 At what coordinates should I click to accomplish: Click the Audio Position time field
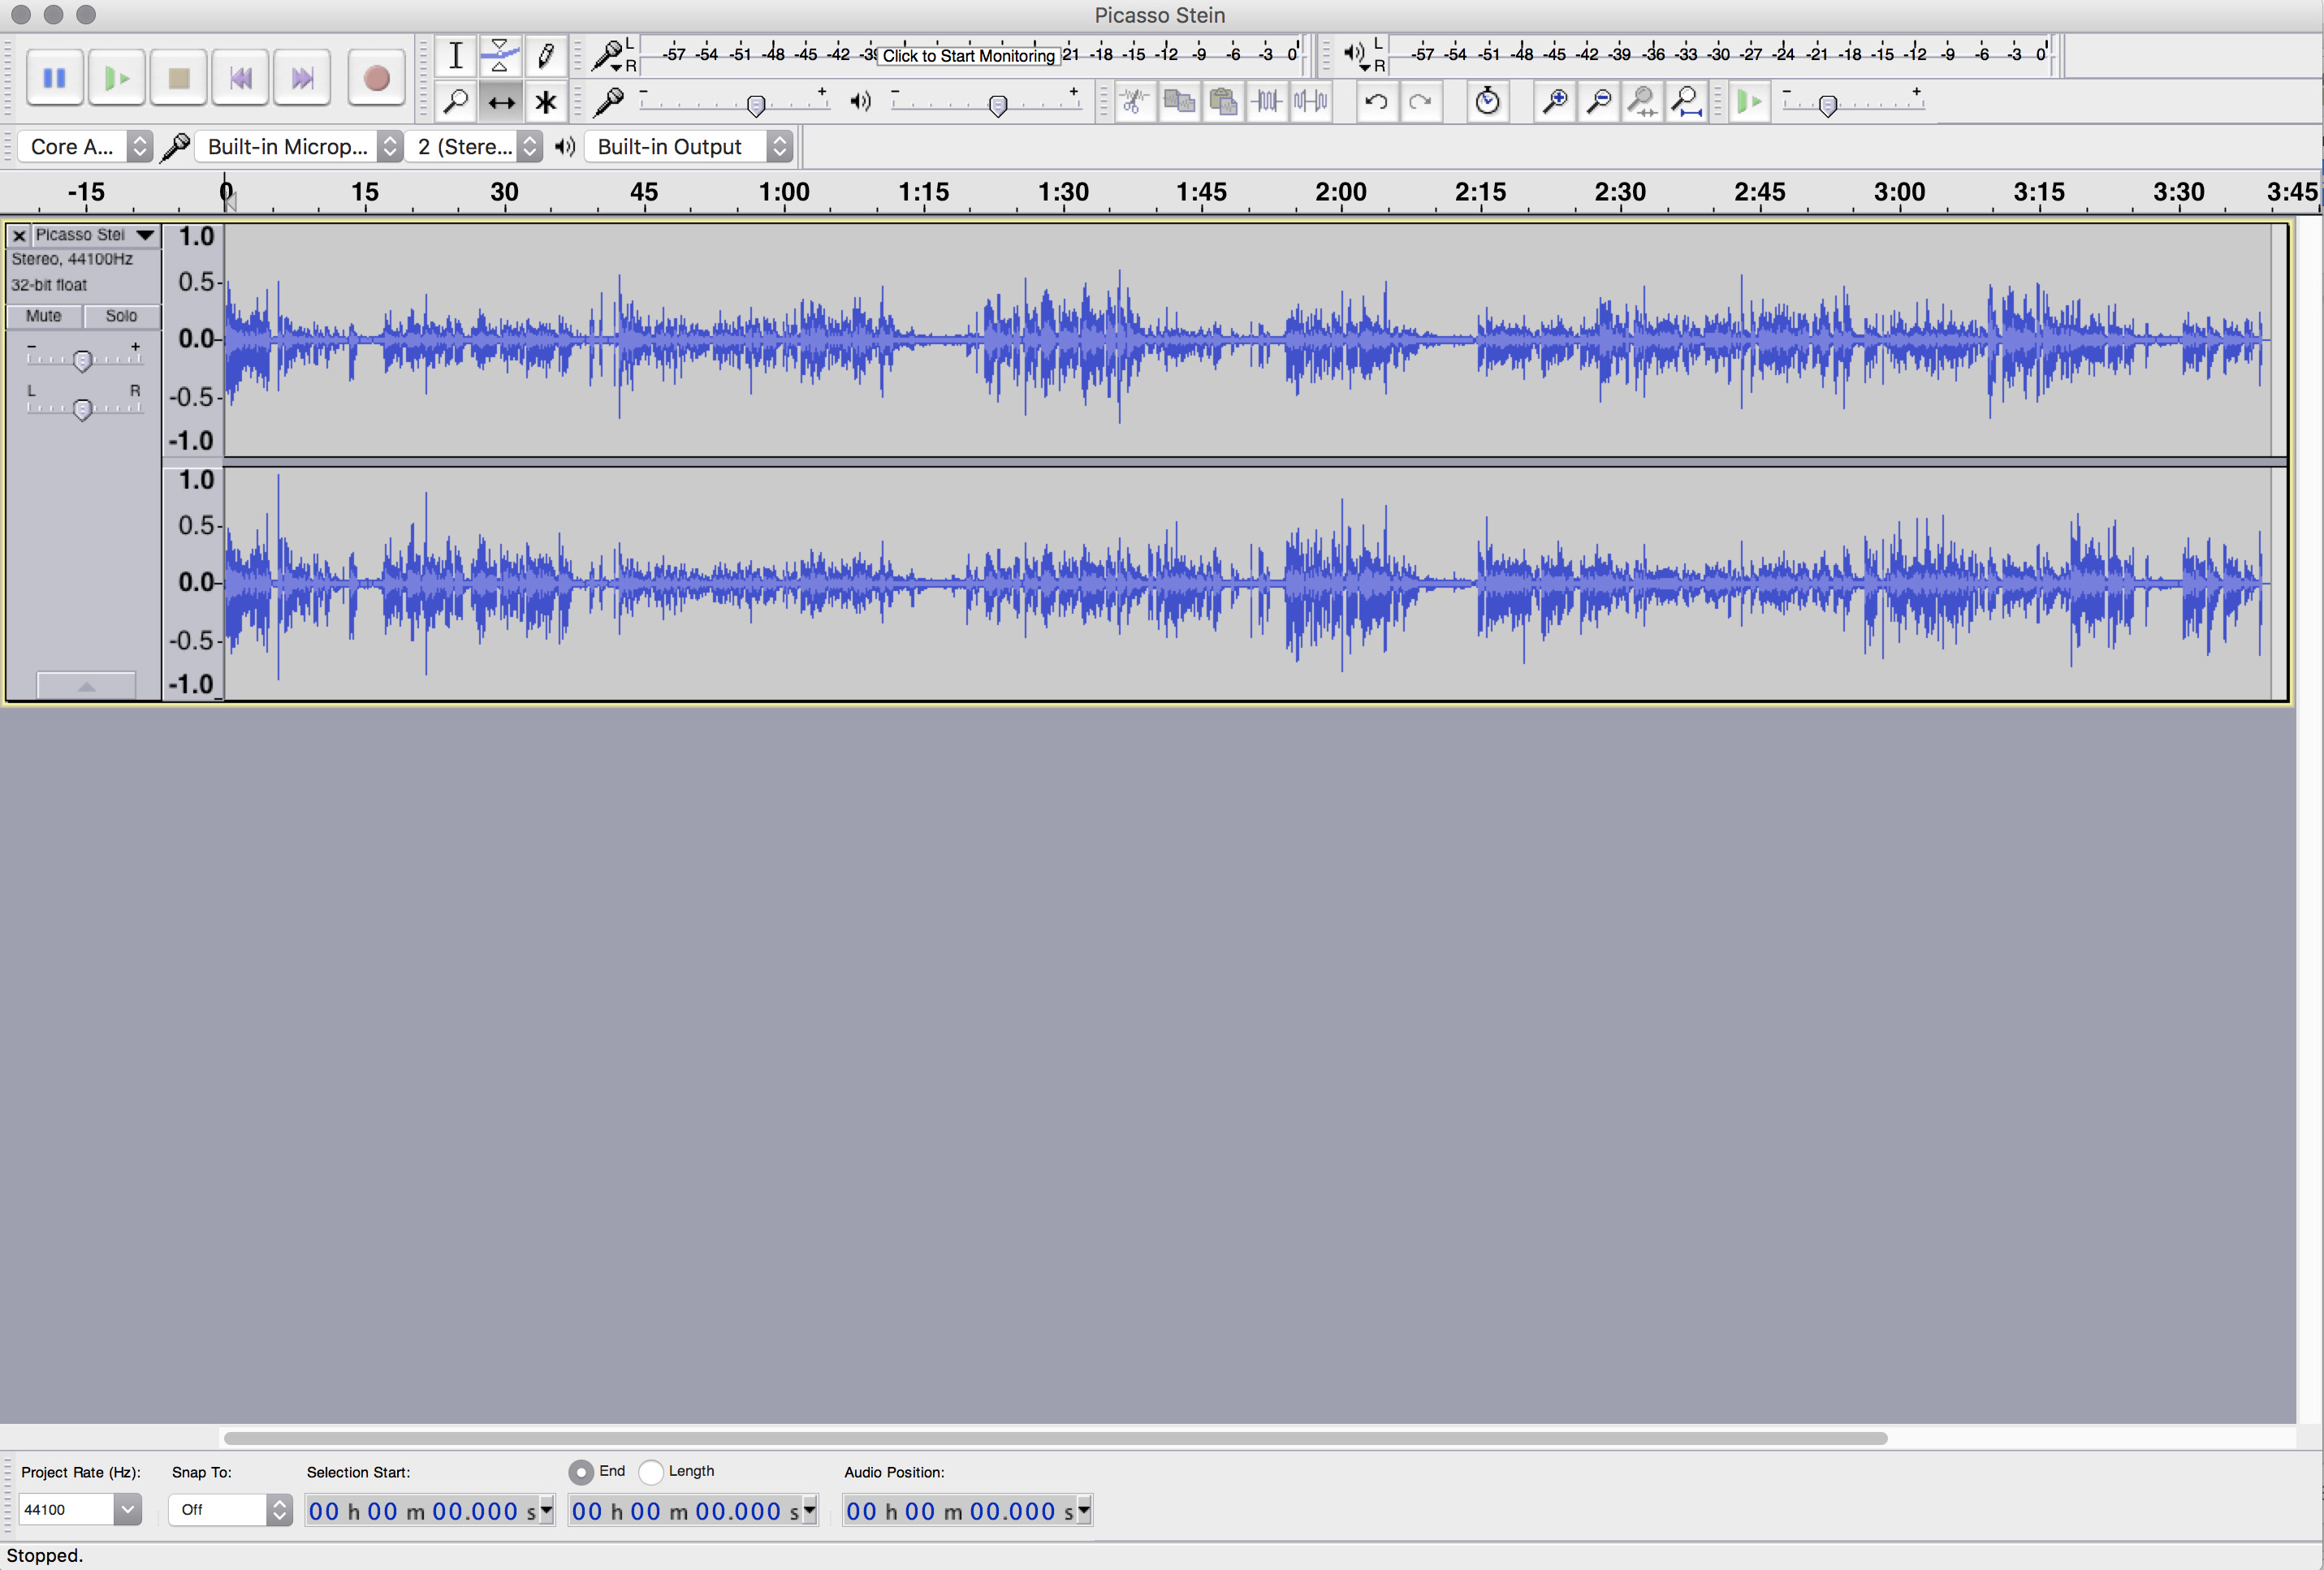point(967,1511)
